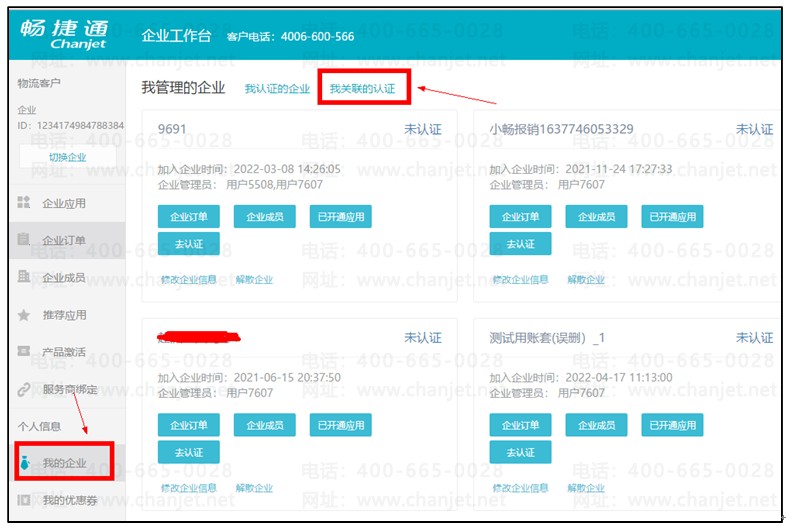786x526 pixels.
Task: Click 已开通应用 button for 测试用账套(误删)_1
Action: tap(673, 425)
